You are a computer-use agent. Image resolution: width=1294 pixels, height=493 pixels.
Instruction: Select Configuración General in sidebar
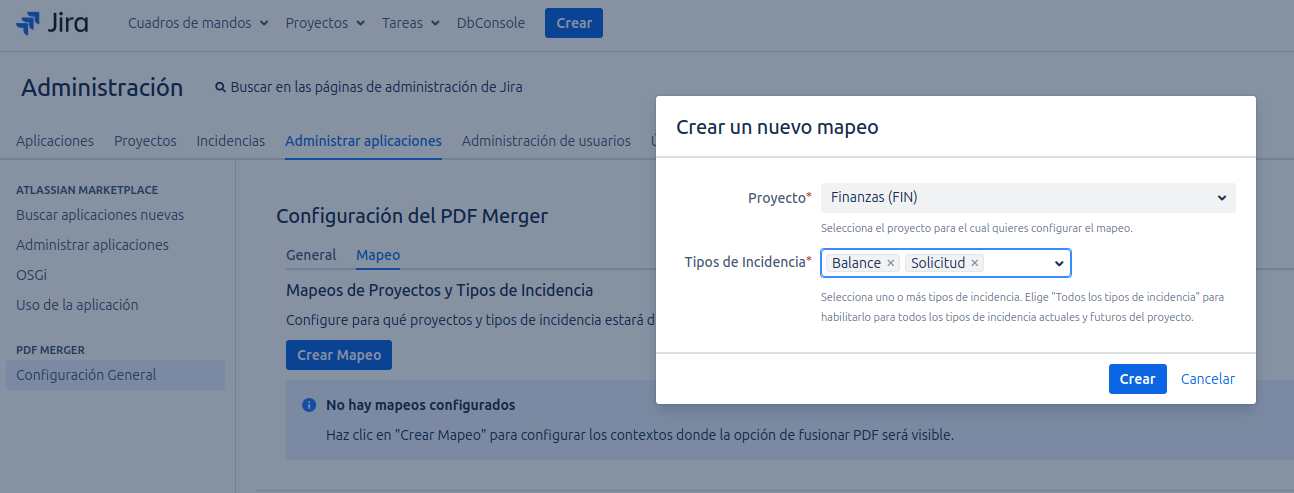115,375
